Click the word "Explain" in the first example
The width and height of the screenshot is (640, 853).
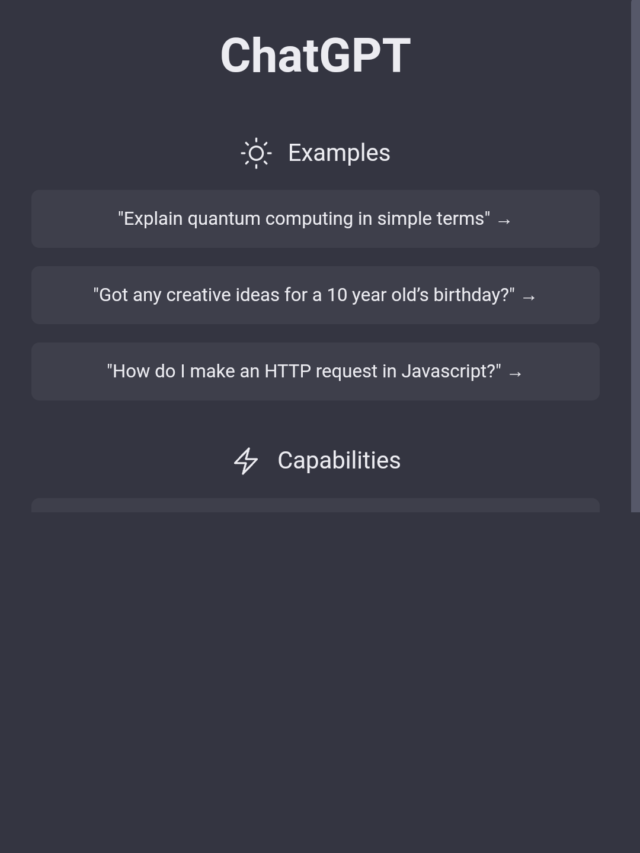tap(152, 219)
